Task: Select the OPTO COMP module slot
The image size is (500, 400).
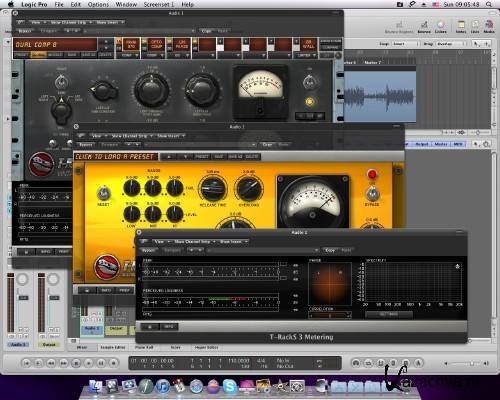Action: [x=156, y=44]
